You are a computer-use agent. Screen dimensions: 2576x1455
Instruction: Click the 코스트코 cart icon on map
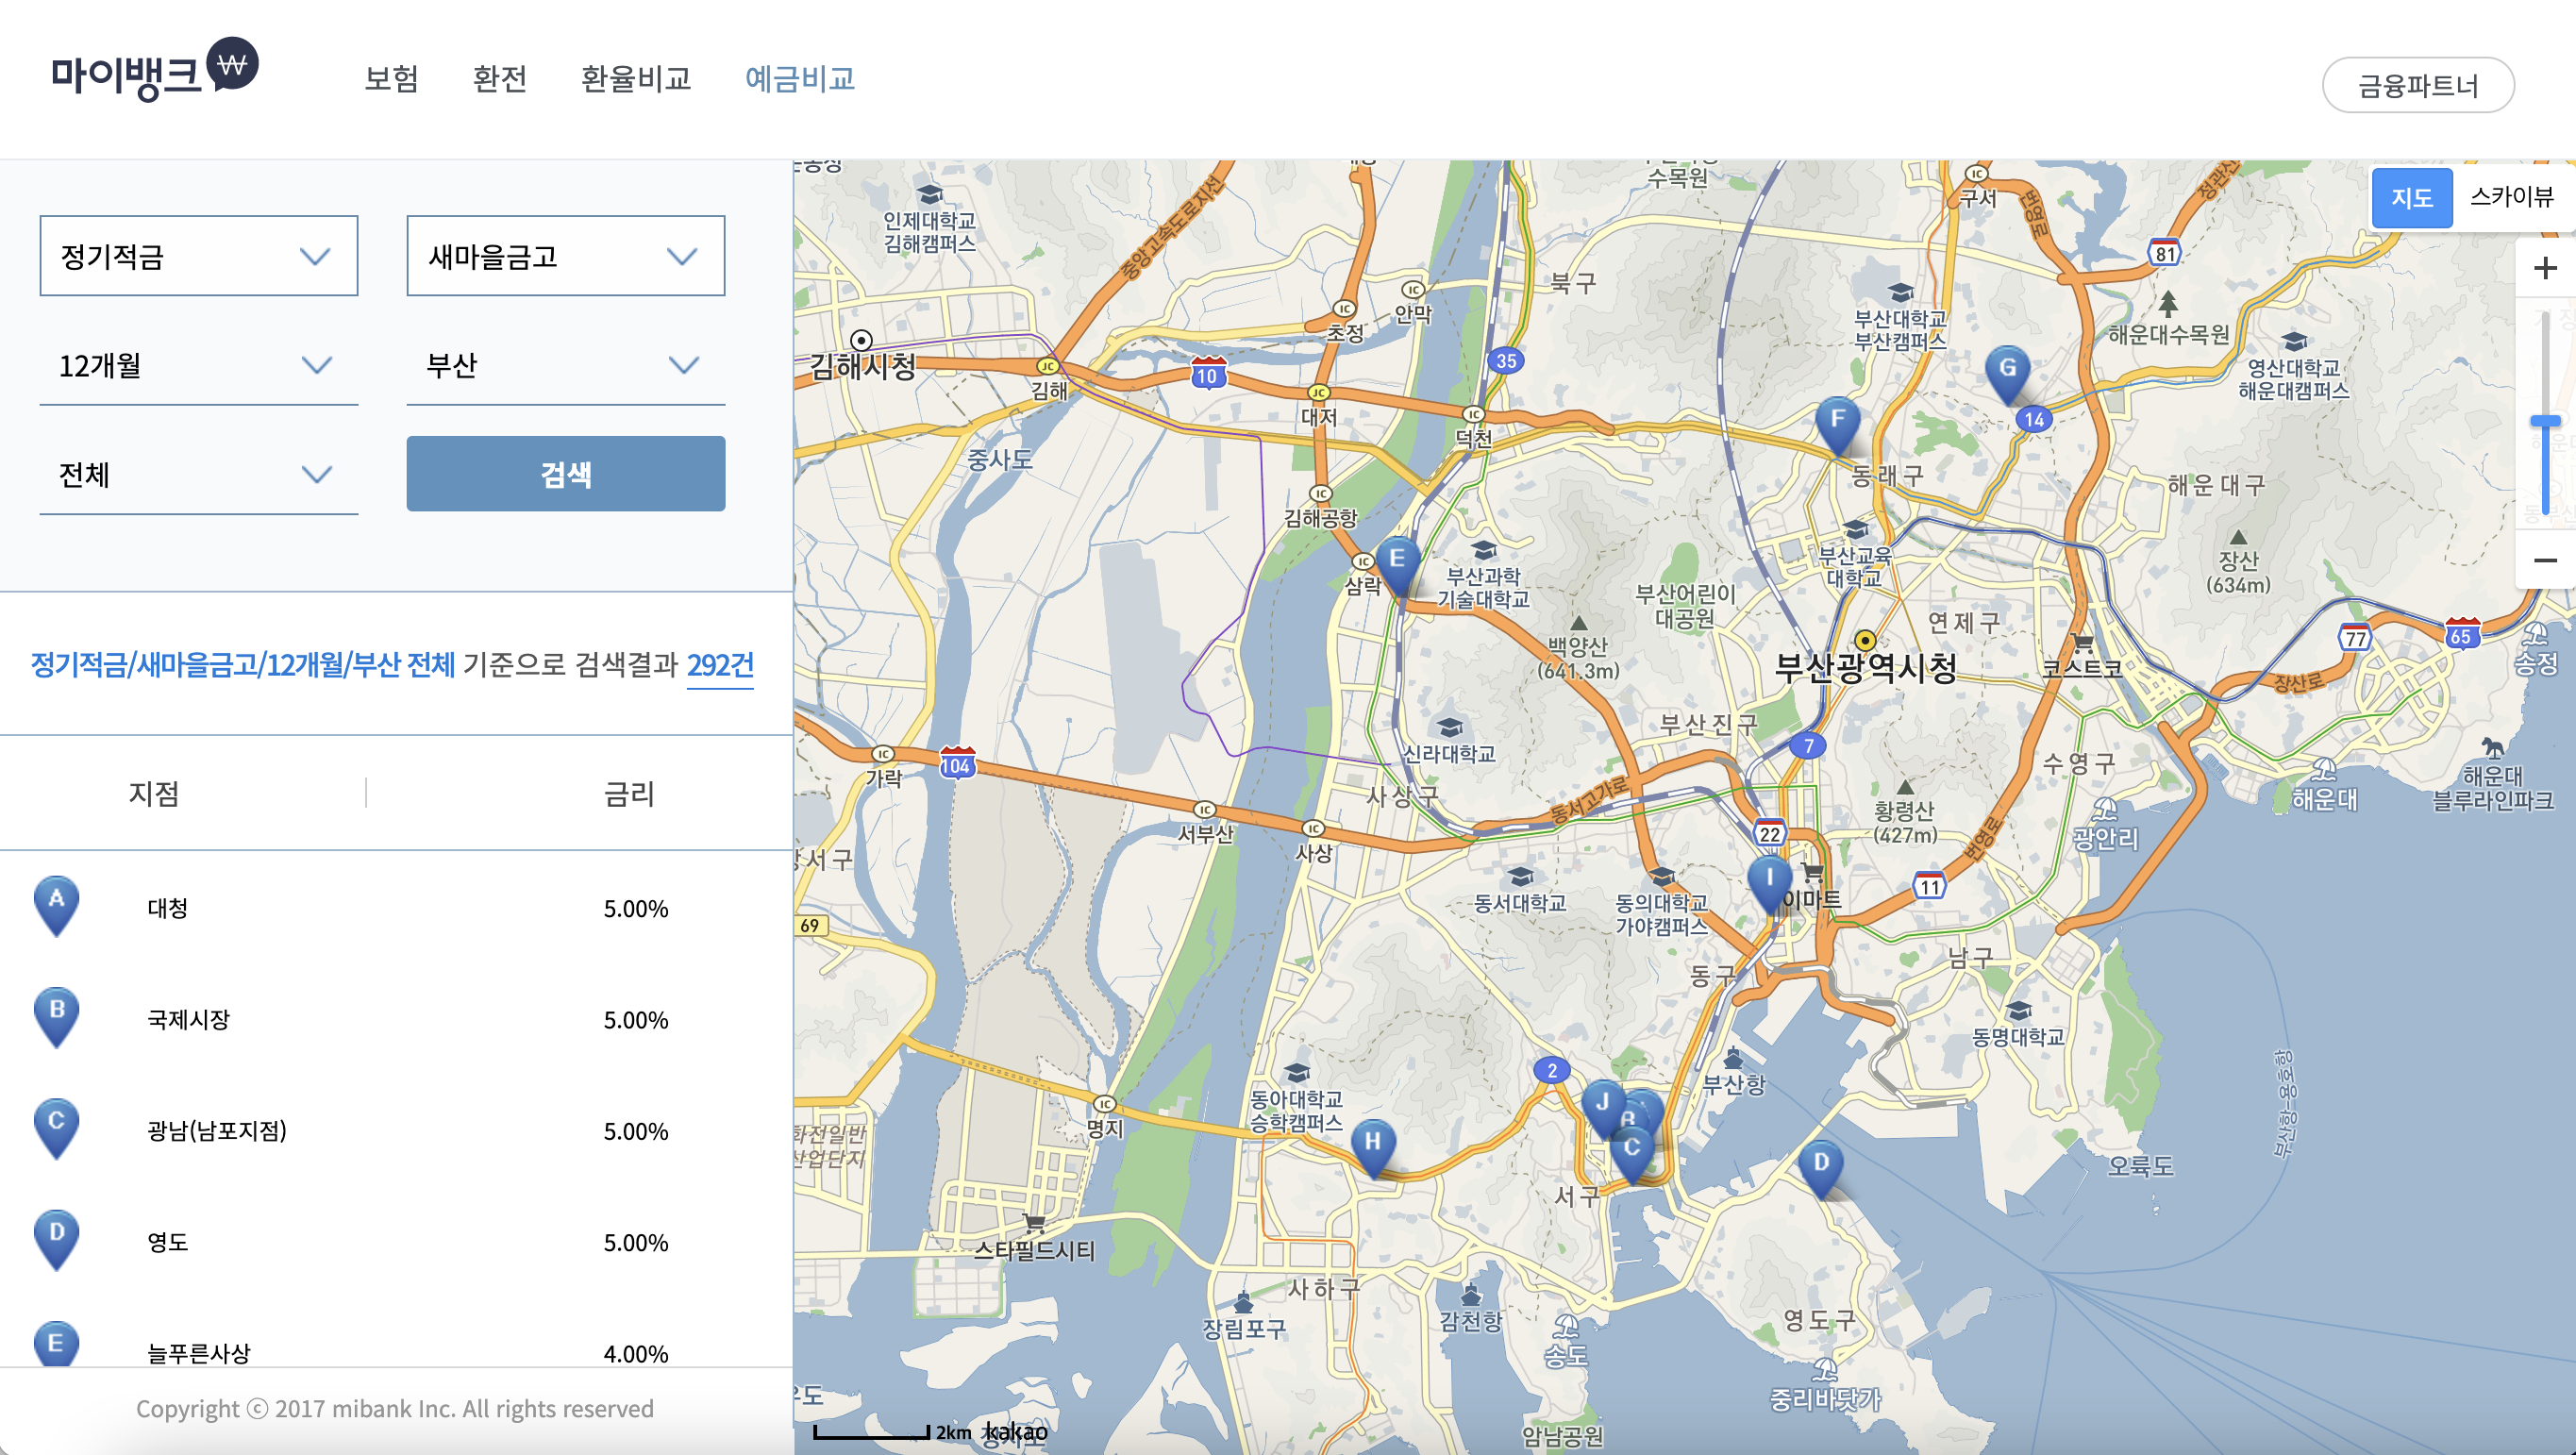tap(2083, 642)
